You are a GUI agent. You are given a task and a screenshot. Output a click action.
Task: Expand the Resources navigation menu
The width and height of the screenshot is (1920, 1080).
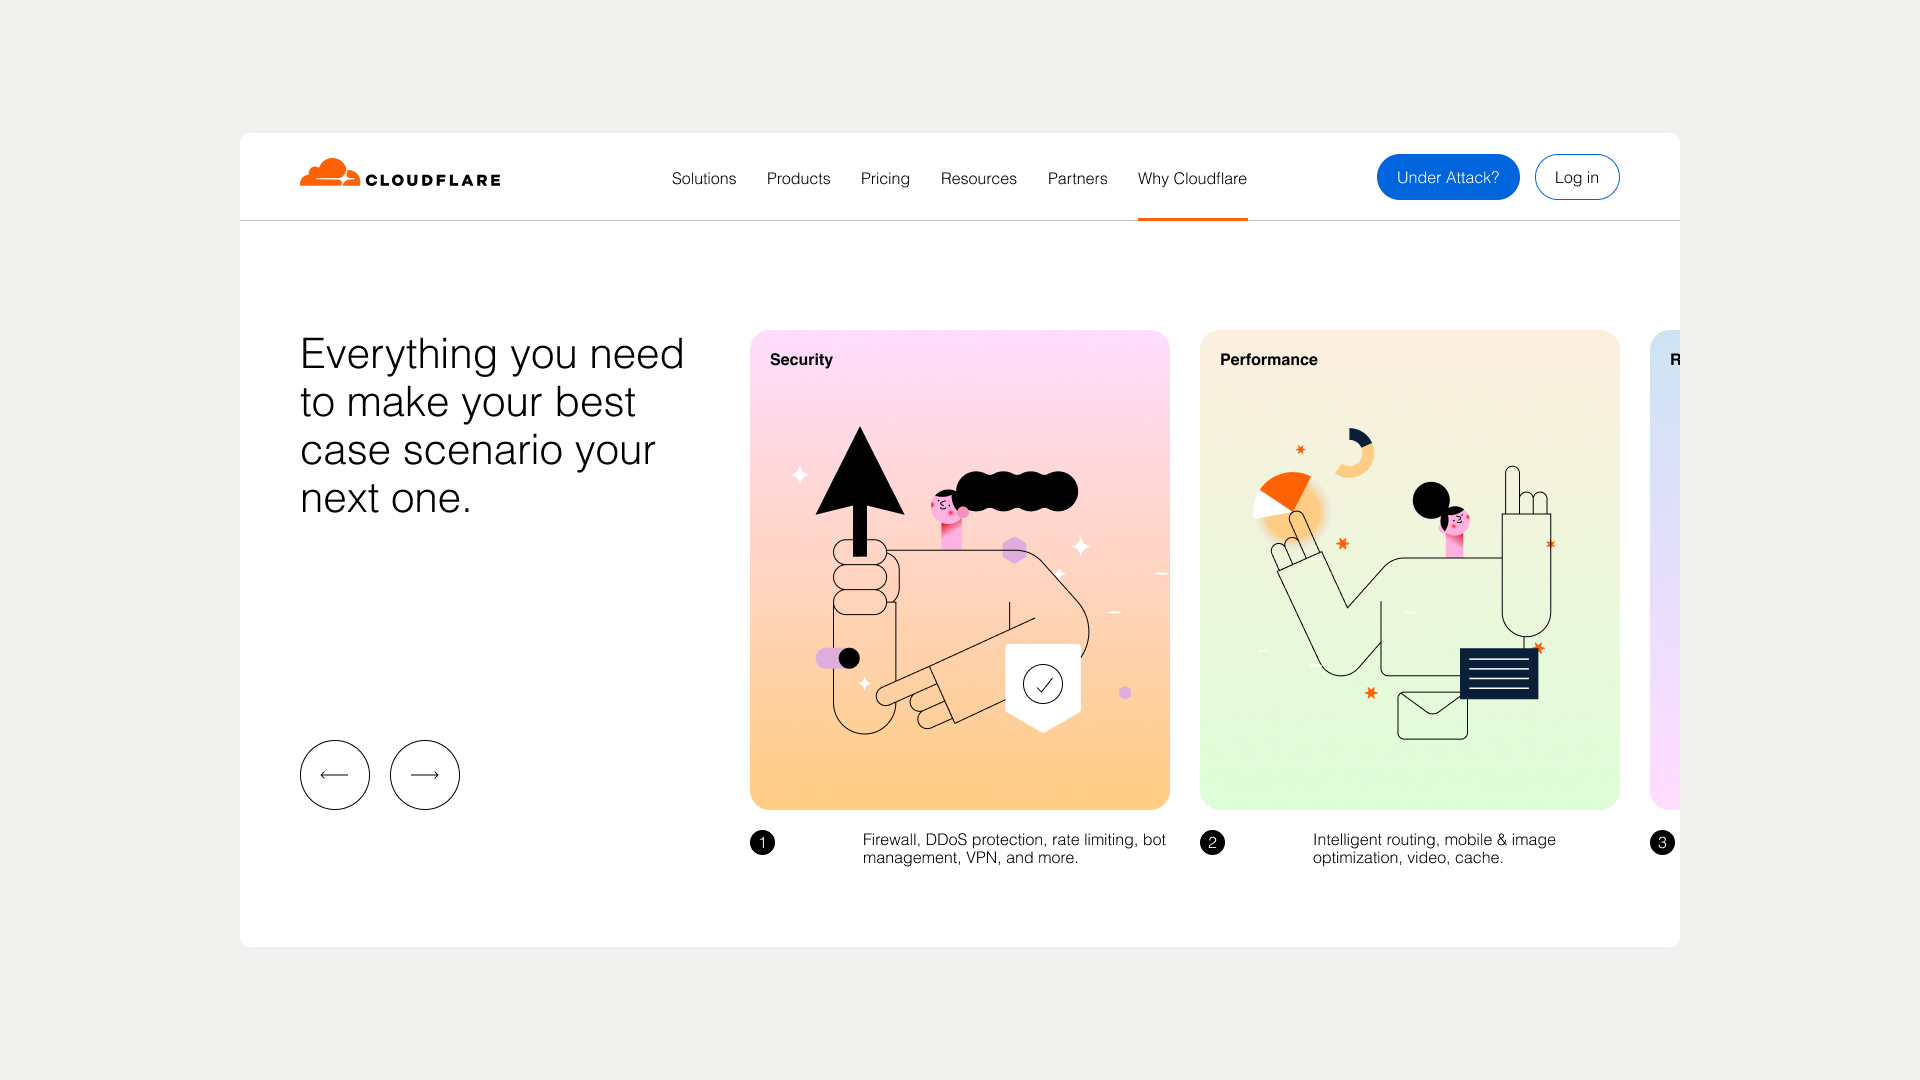tap(978, 178)
